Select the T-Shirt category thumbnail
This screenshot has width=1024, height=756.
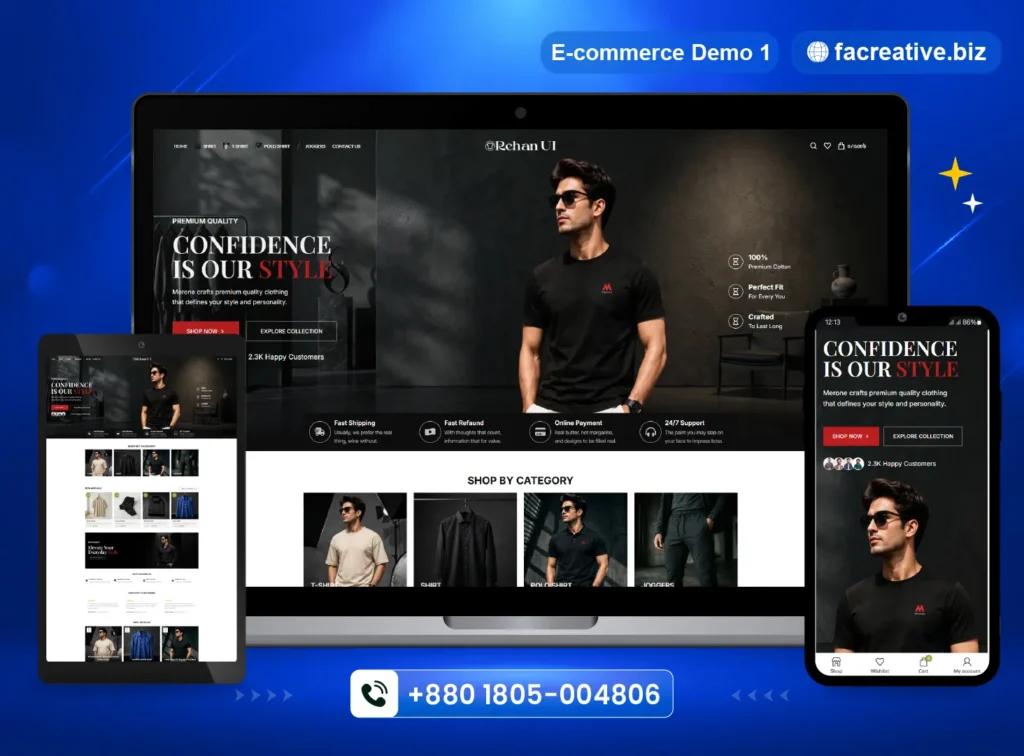tap(355, 540)
